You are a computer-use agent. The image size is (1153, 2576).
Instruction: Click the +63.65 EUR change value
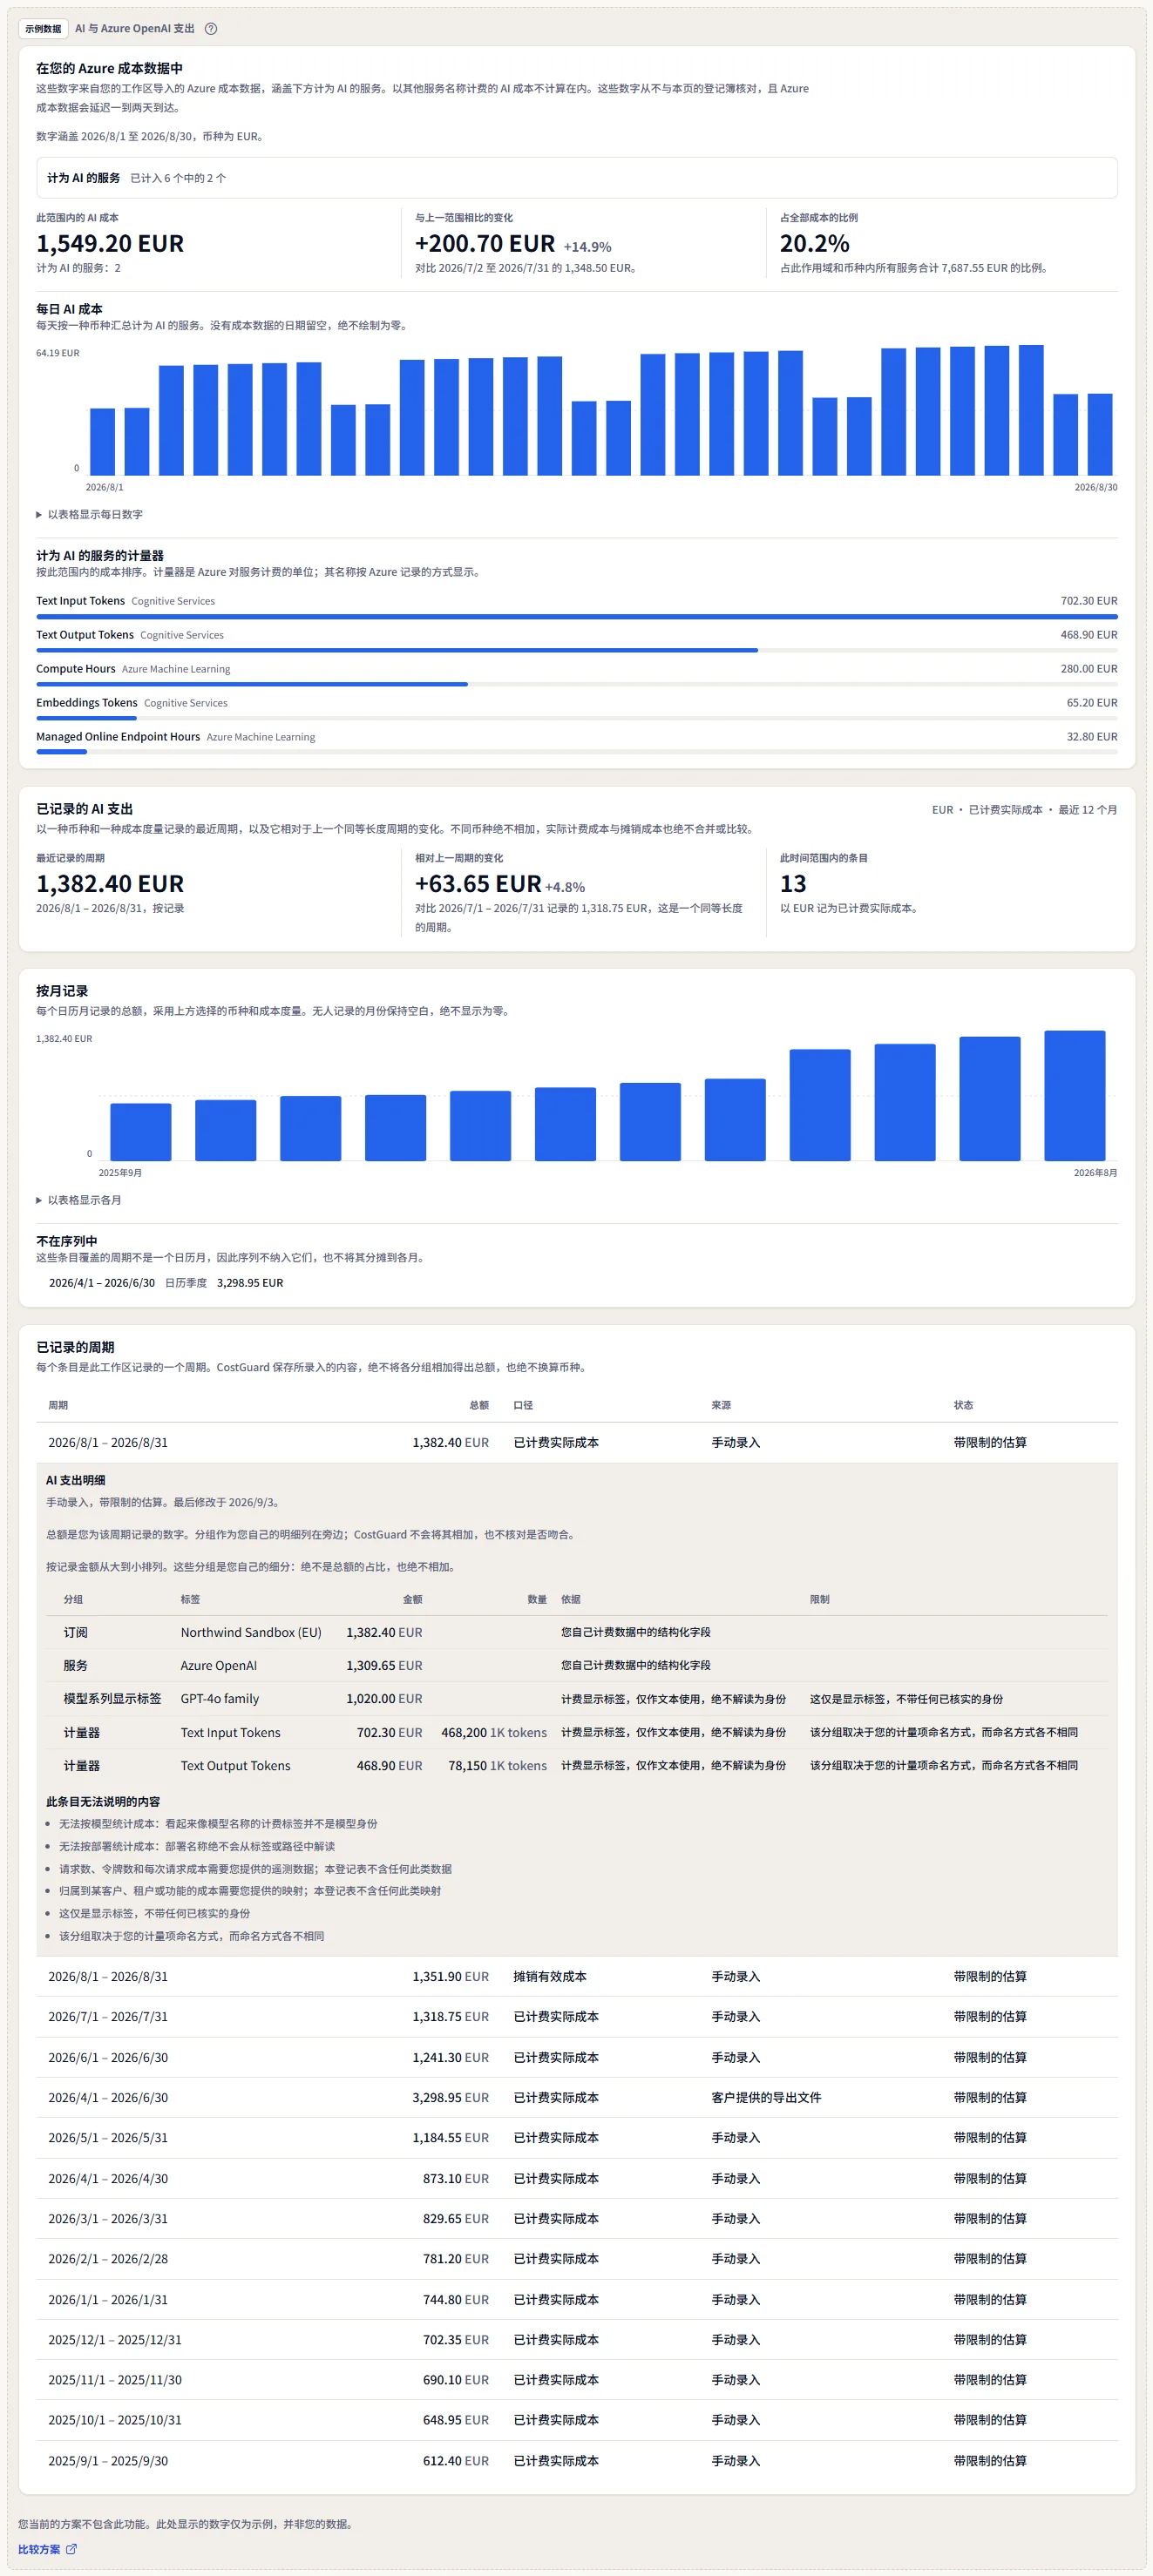tap(478, 884)
